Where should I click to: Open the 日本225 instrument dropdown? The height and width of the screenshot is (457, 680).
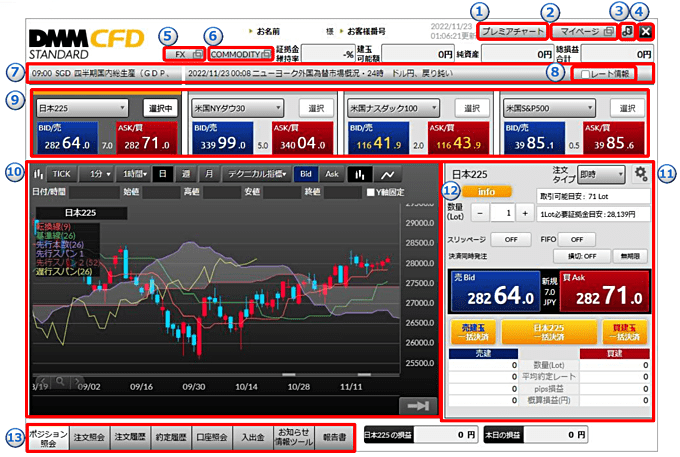(x=82, y=108)
